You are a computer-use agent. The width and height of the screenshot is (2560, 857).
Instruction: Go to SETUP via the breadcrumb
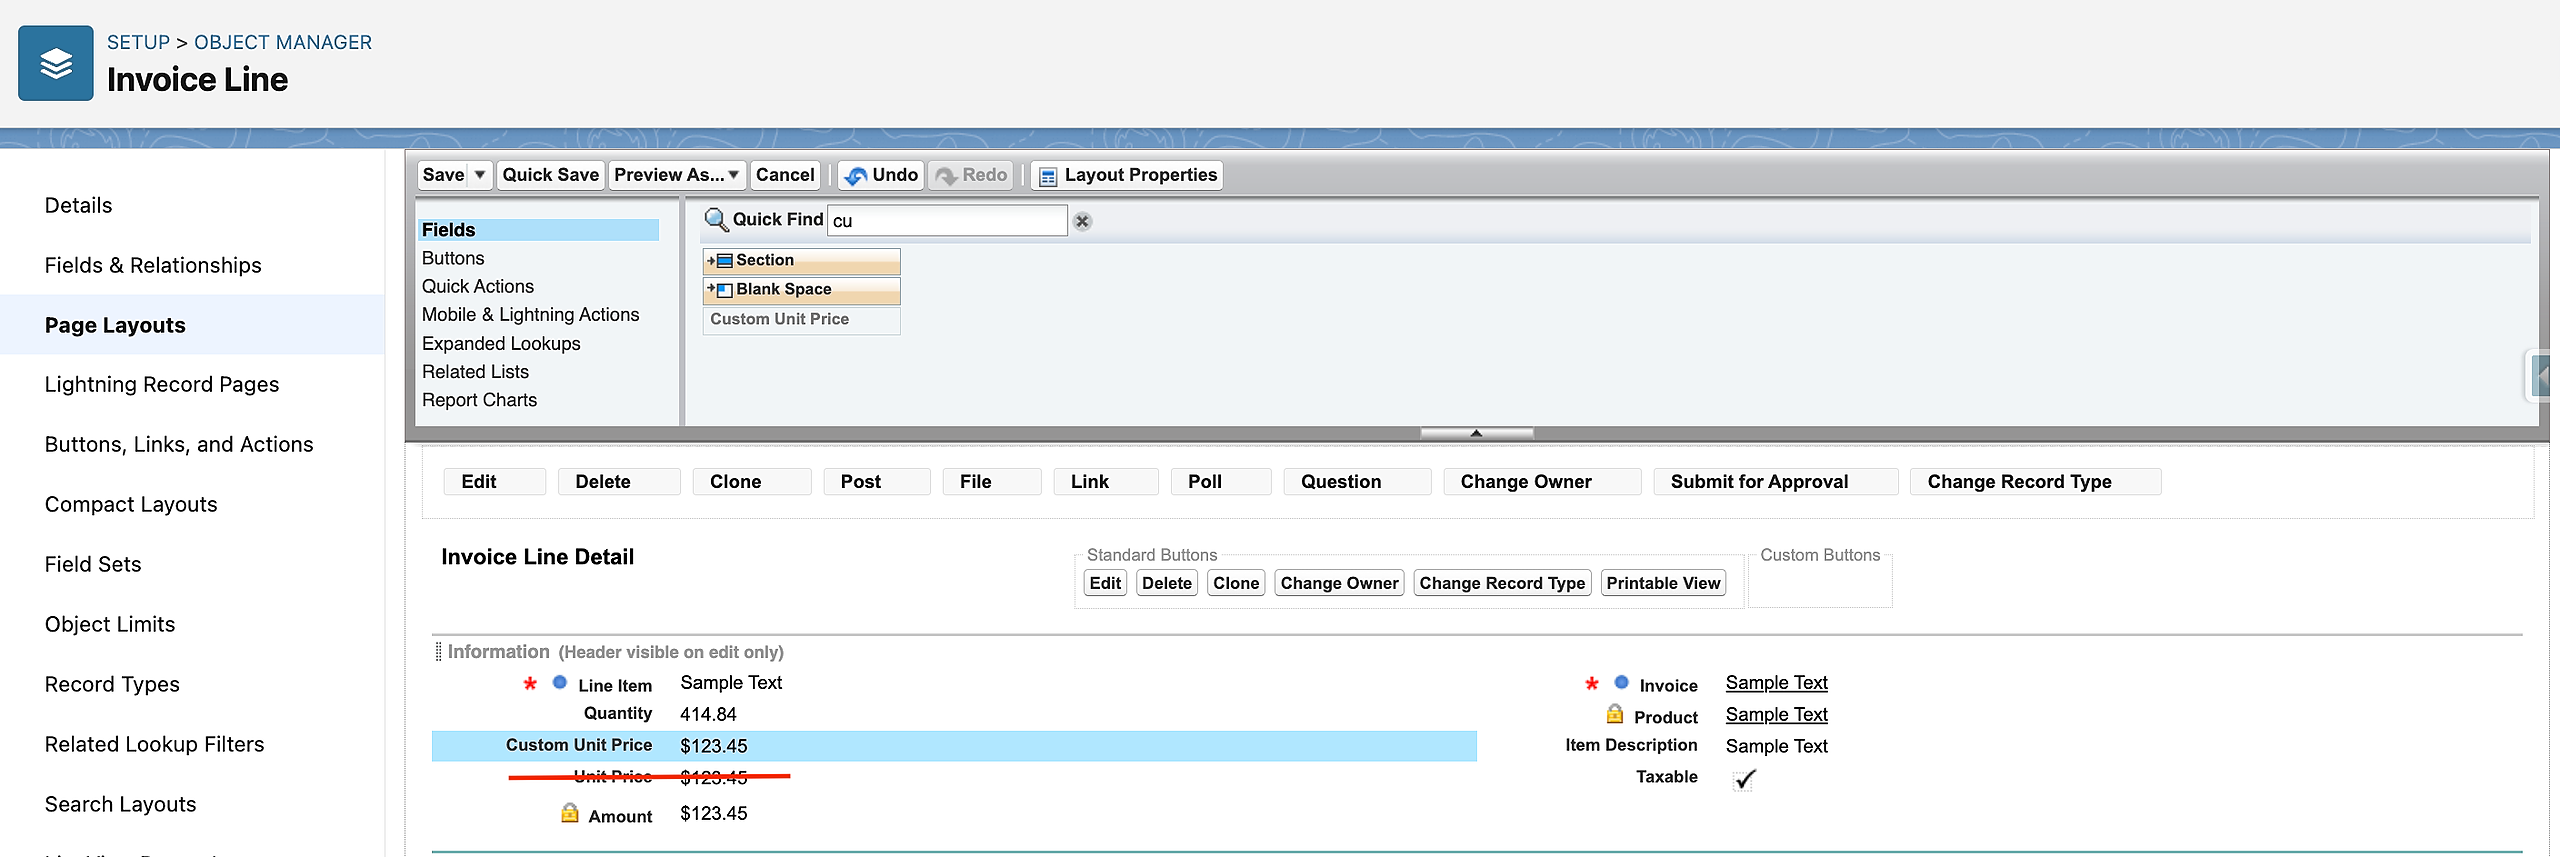click(x=138, y=42)
